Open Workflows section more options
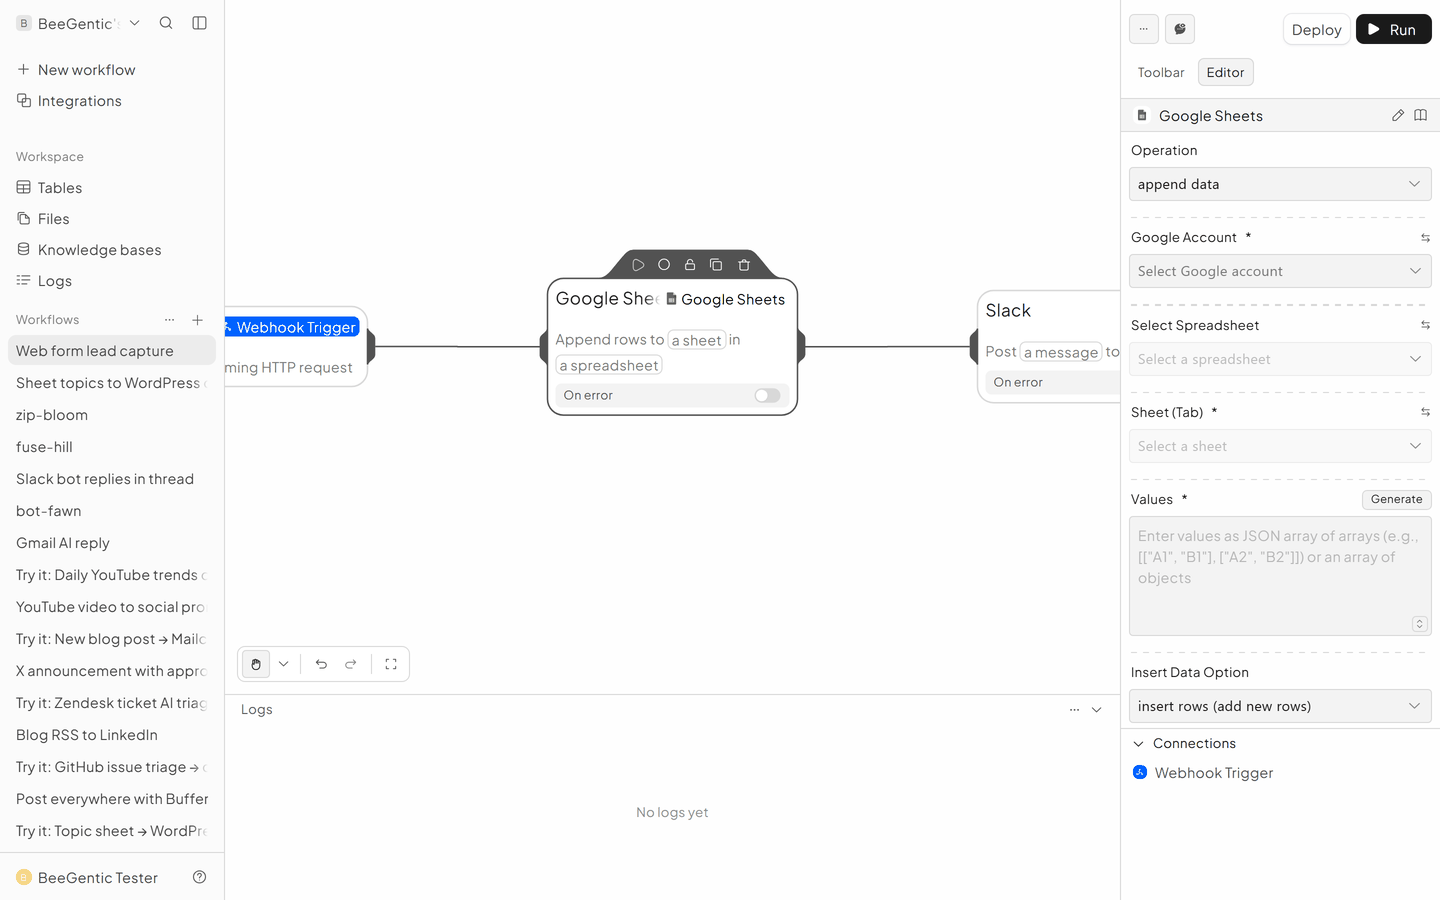Image resolution: width=1440 pixels, height=900 pixels. point(169,320)
